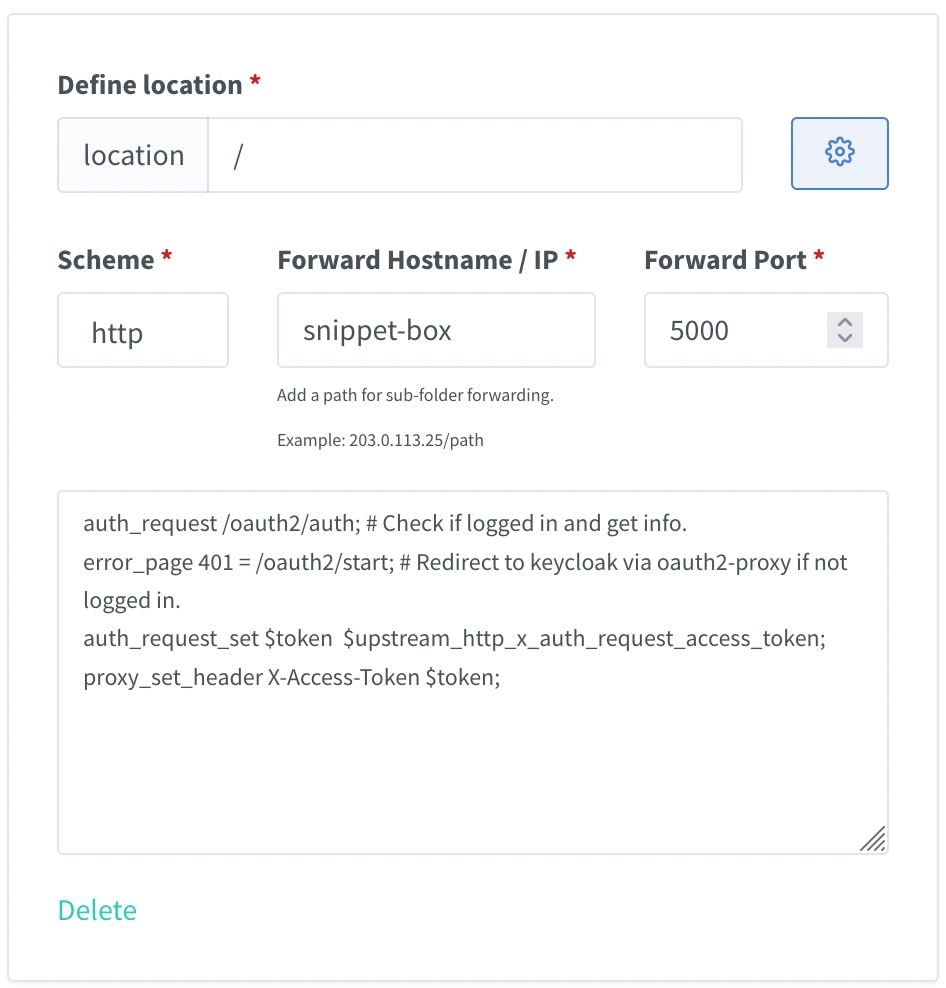
Task: Decrease Forward Port with down arrow
Action: click(845, 338)
